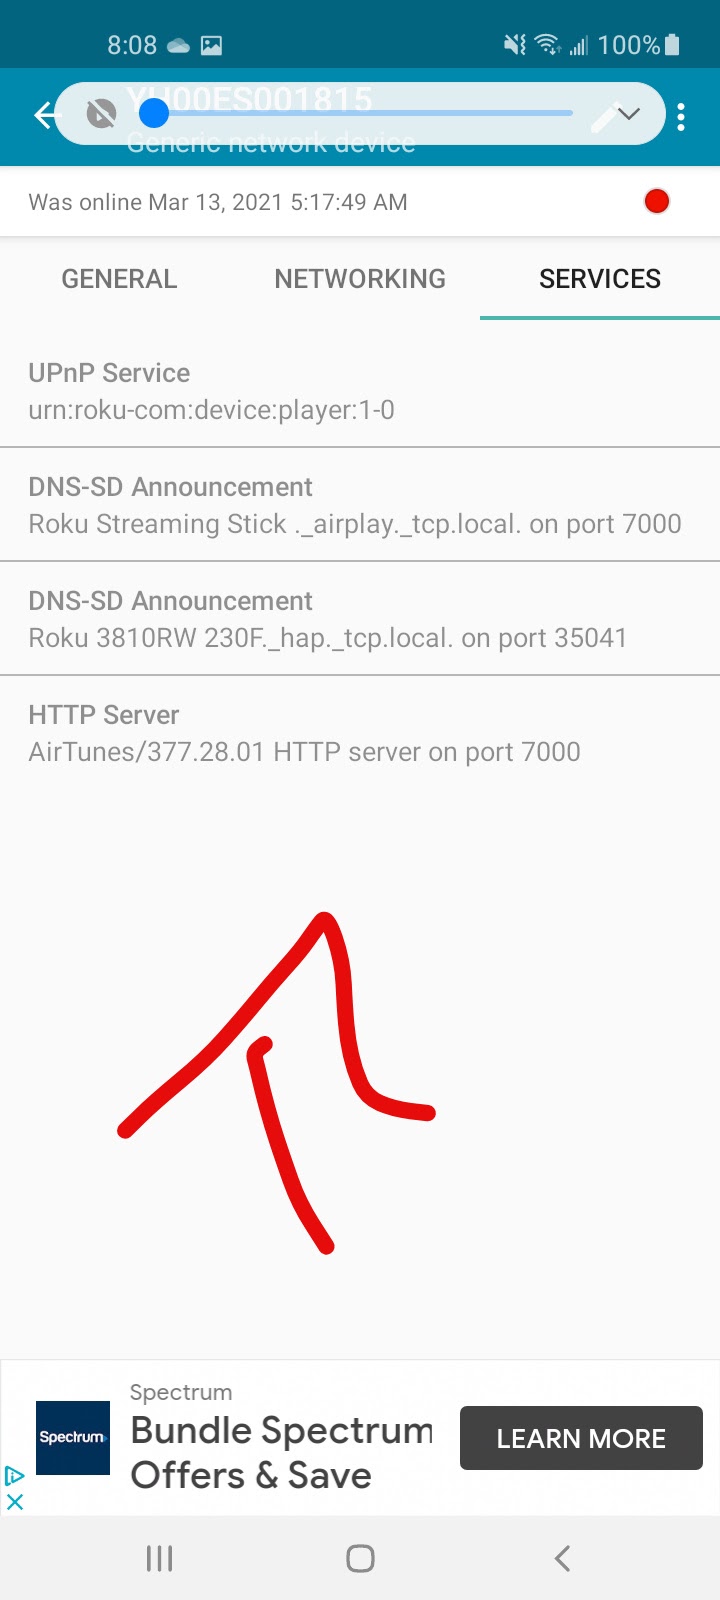Expand the overlay toolbar chevron
720x1600 pixels.
tap(630, 114)
